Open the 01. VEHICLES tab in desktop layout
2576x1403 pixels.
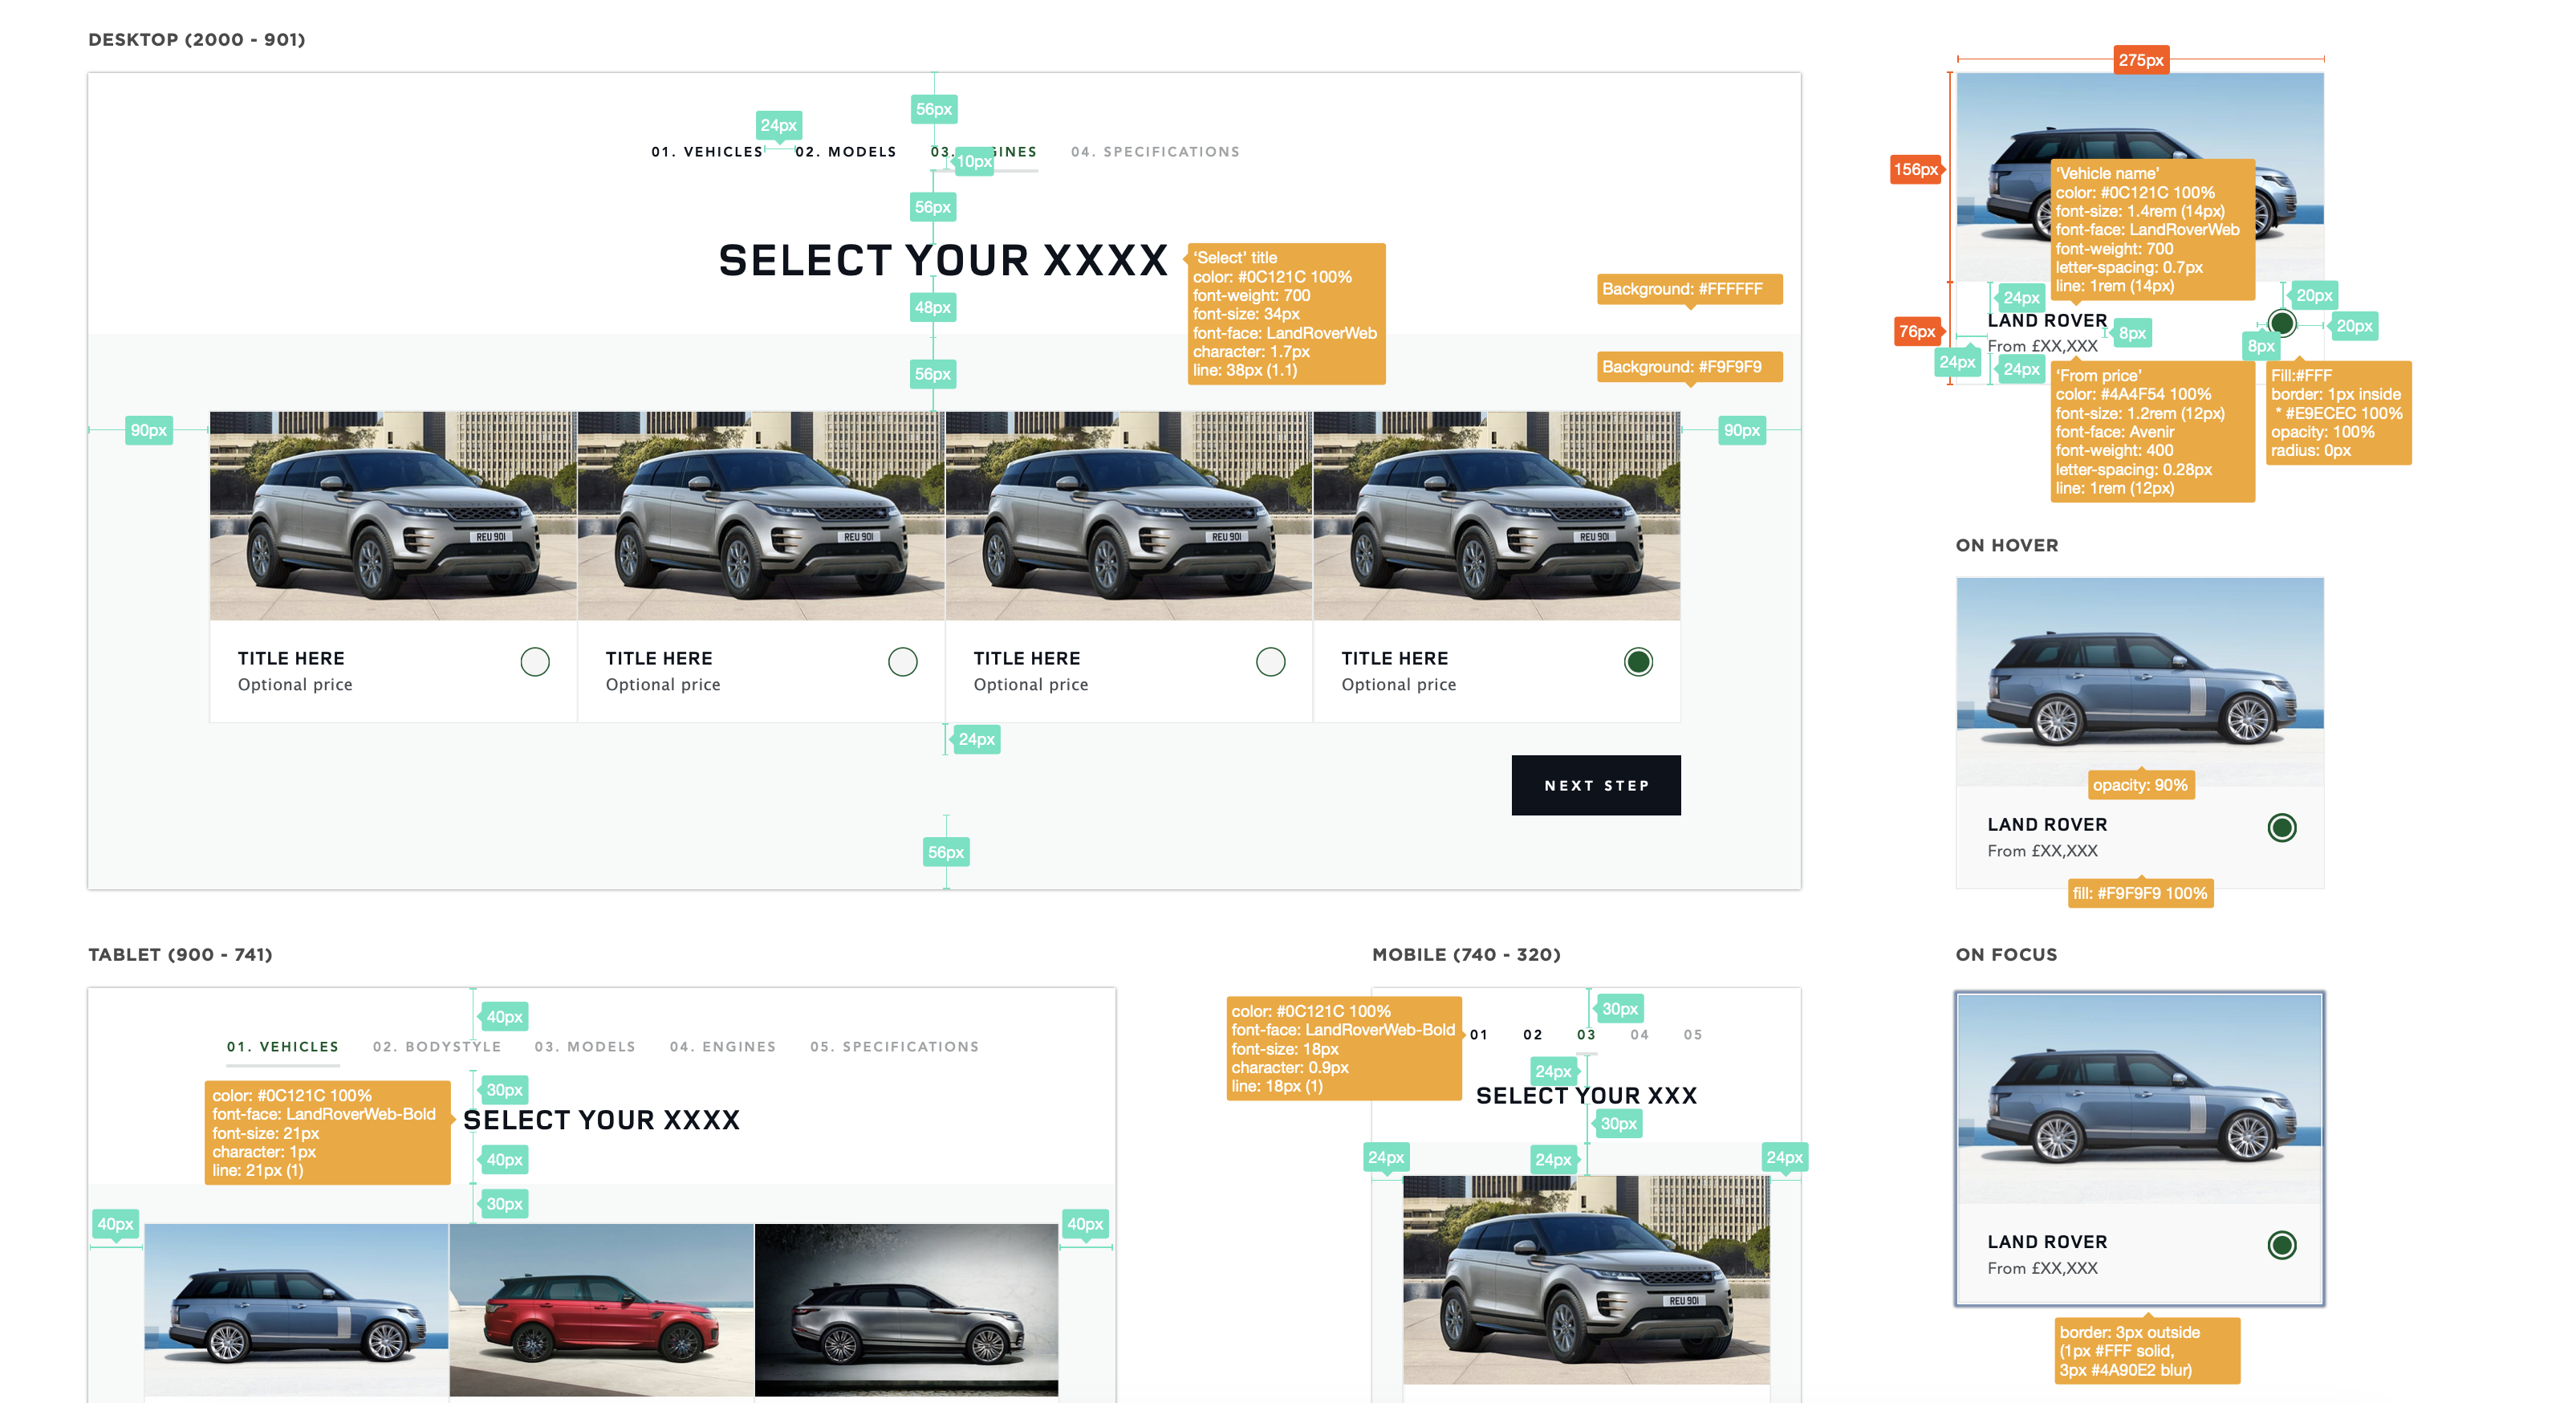707,152
